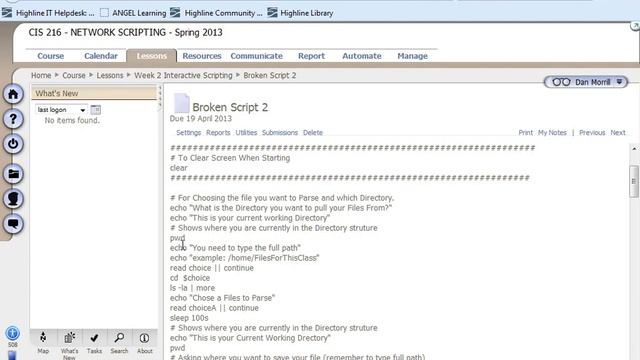The width and height of the screenshot is (640, 360).
Task: Click the Delete link
Action: pyautogui.click(x=313, y=133)
